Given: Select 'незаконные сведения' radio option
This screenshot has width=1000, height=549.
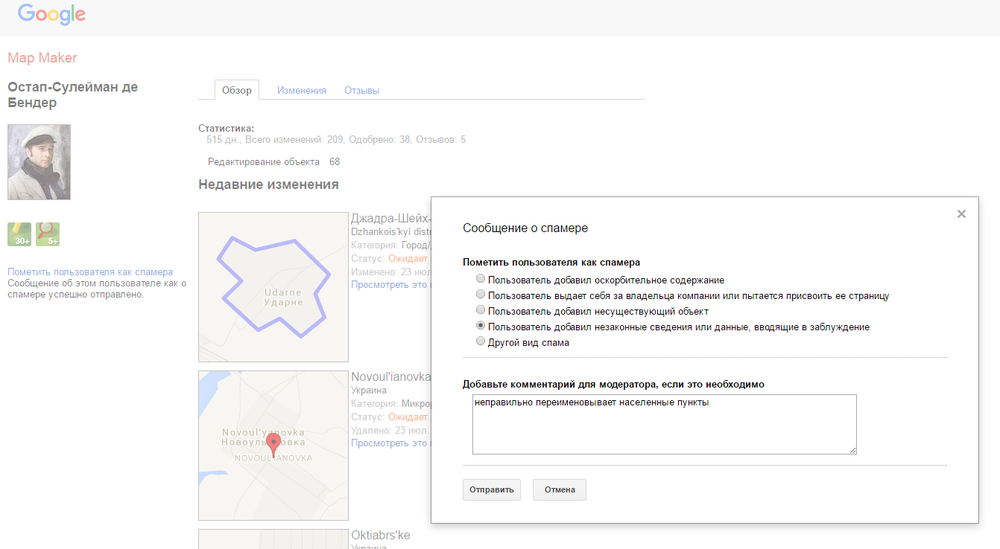Looking at the screenshot, I should 480,325.
